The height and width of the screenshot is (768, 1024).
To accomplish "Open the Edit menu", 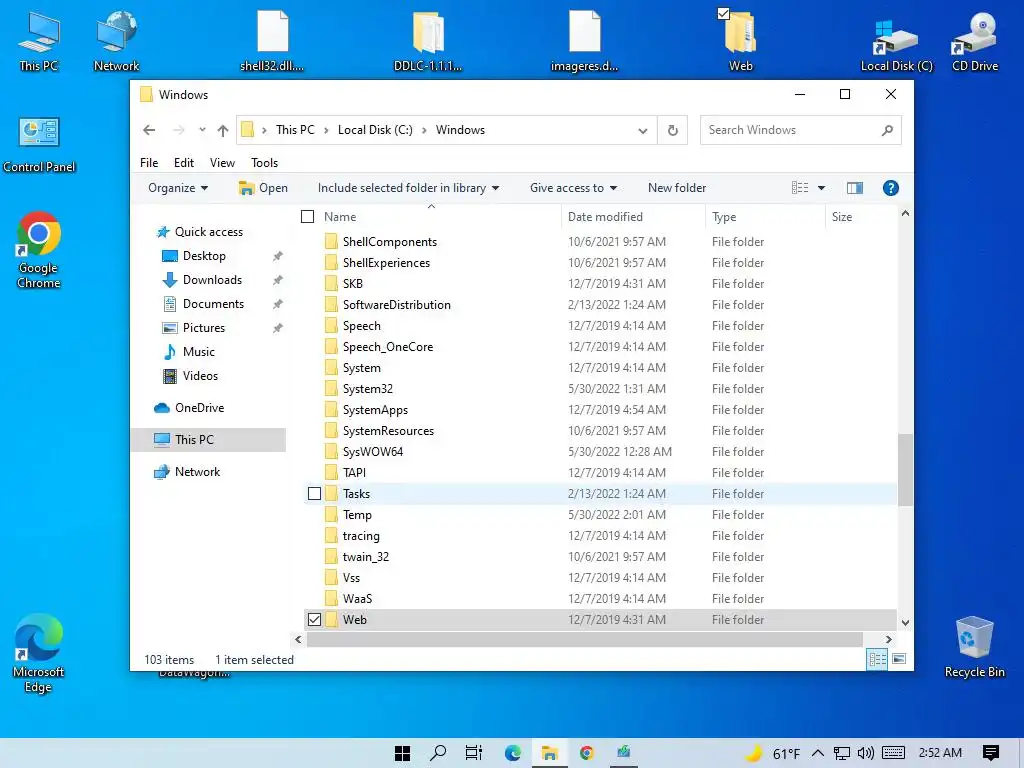I will click(184, 163).
